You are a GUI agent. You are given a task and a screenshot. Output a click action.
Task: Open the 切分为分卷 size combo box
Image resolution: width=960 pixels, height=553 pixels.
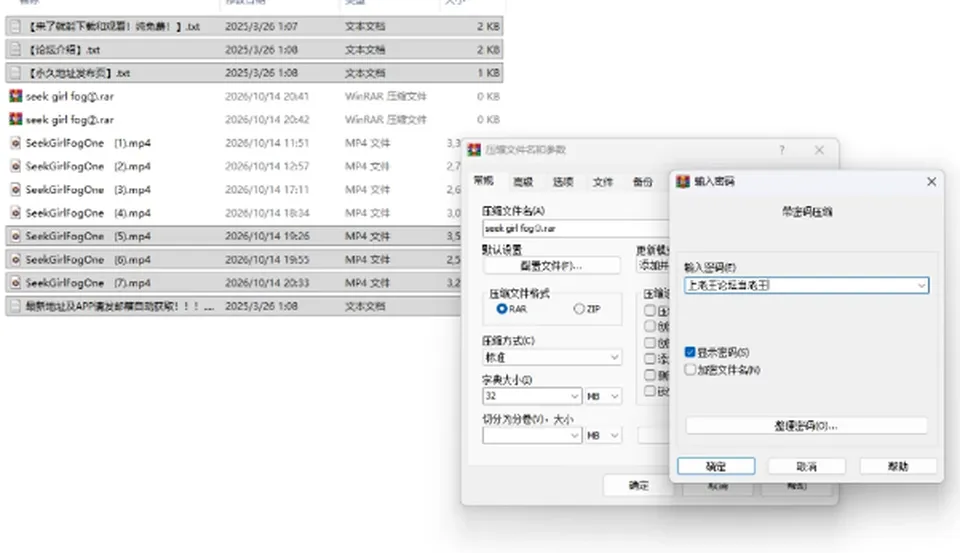[531, 435]
